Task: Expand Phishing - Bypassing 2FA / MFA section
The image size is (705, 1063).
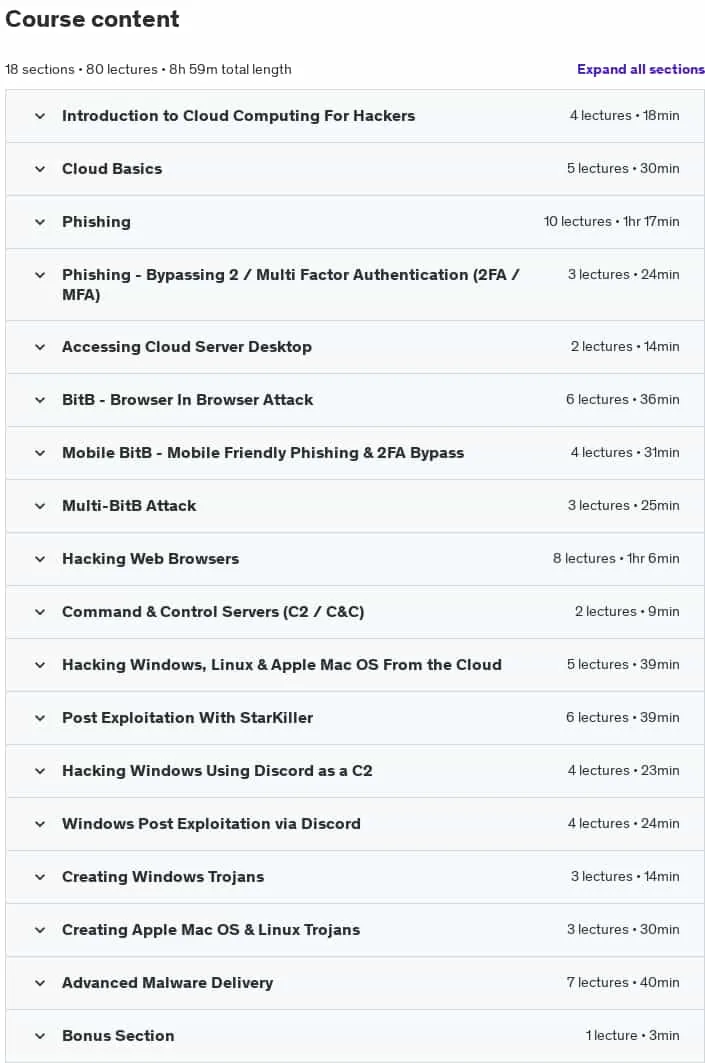Action: 355,285
